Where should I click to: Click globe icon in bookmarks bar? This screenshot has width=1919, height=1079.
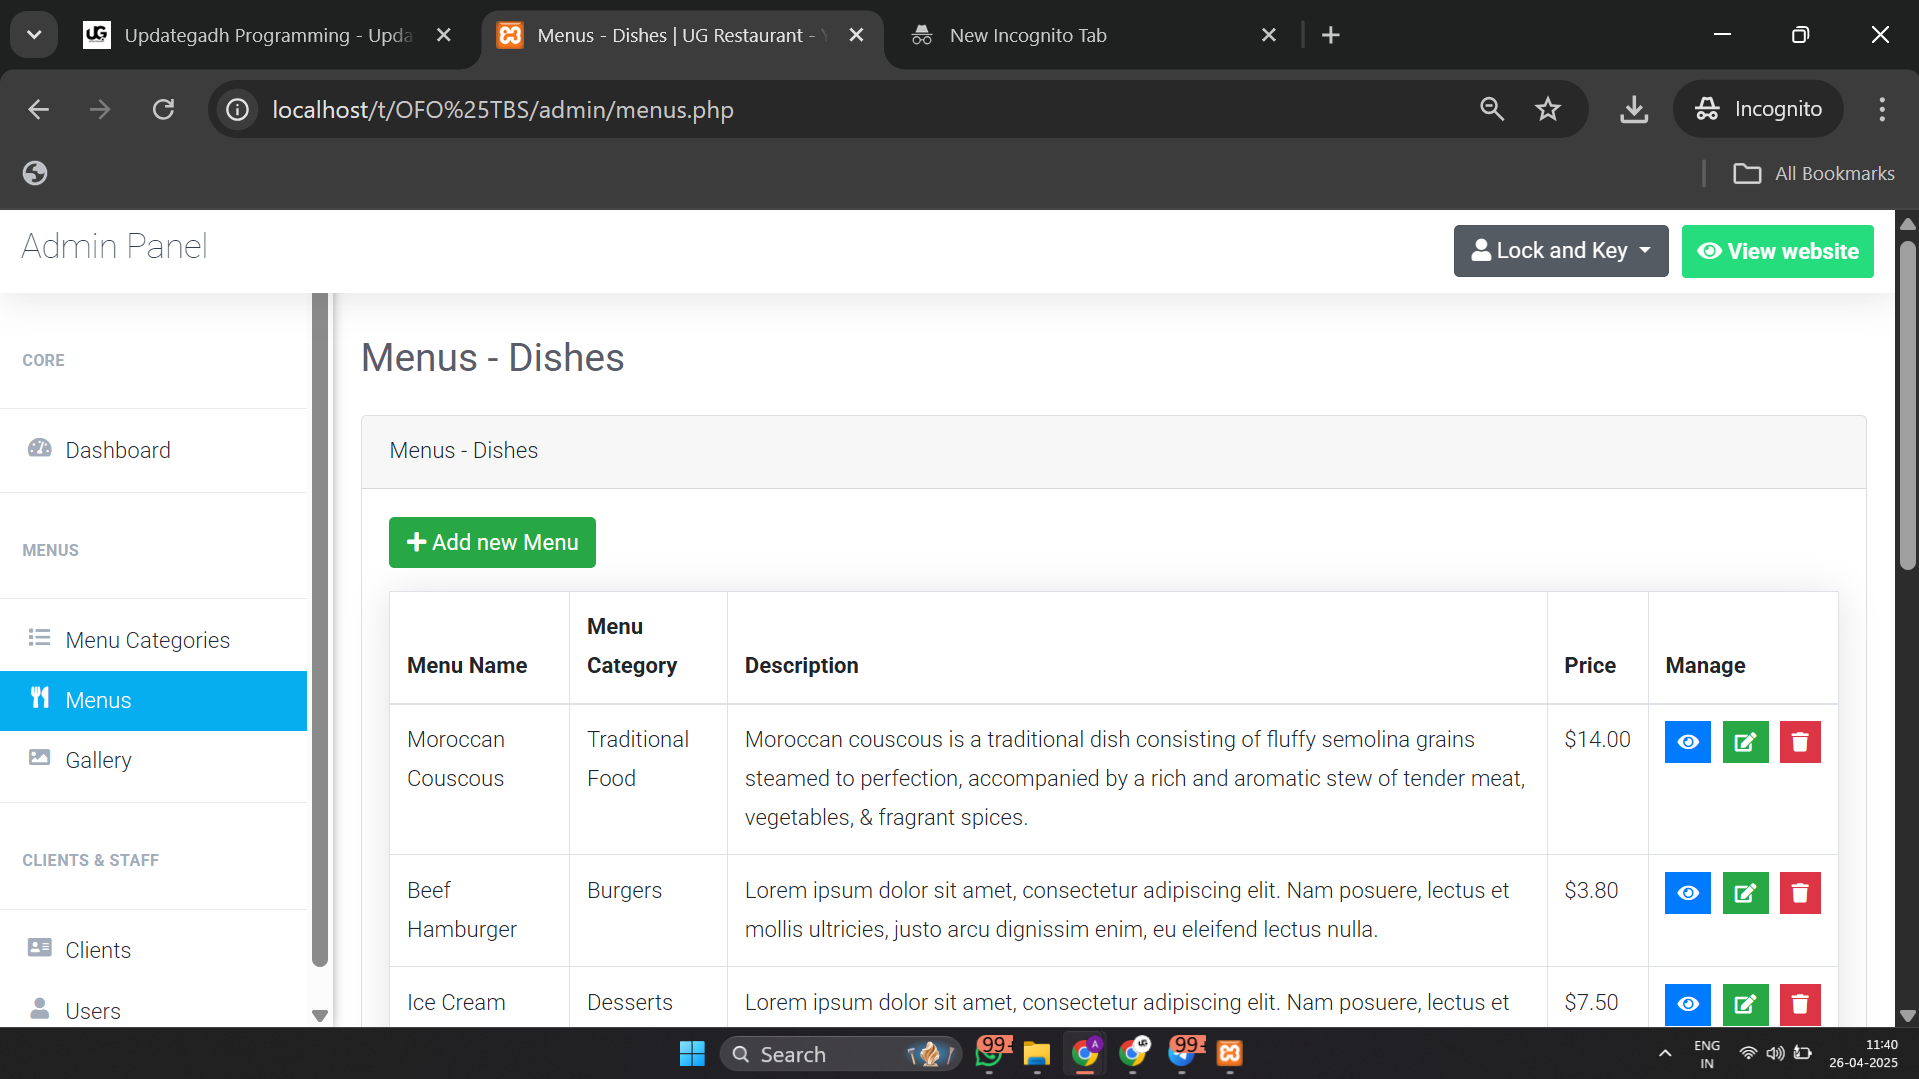[35, 173]
